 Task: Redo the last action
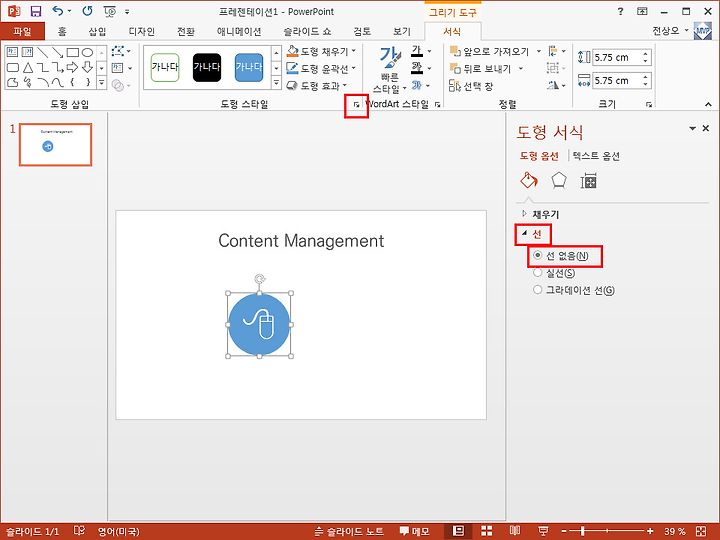pyautogui.click(x=87, y=11)
